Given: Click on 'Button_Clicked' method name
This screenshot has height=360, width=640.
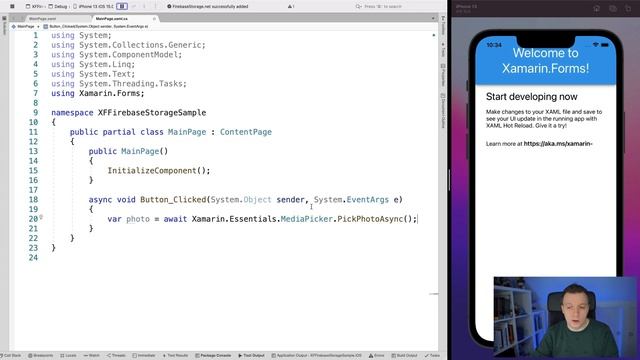Looking at the screenshot, I should pyautogui.click(x=173, y=200).
